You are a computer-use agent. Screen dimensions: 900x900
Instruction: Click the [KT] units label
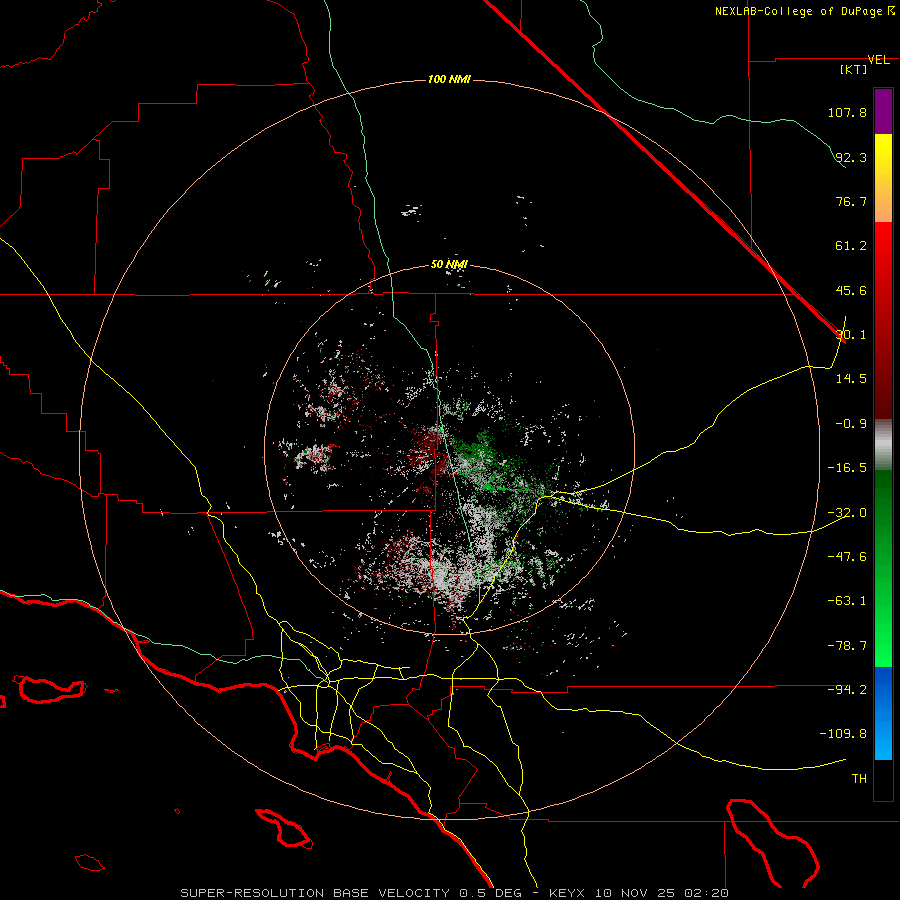point(854,69)
